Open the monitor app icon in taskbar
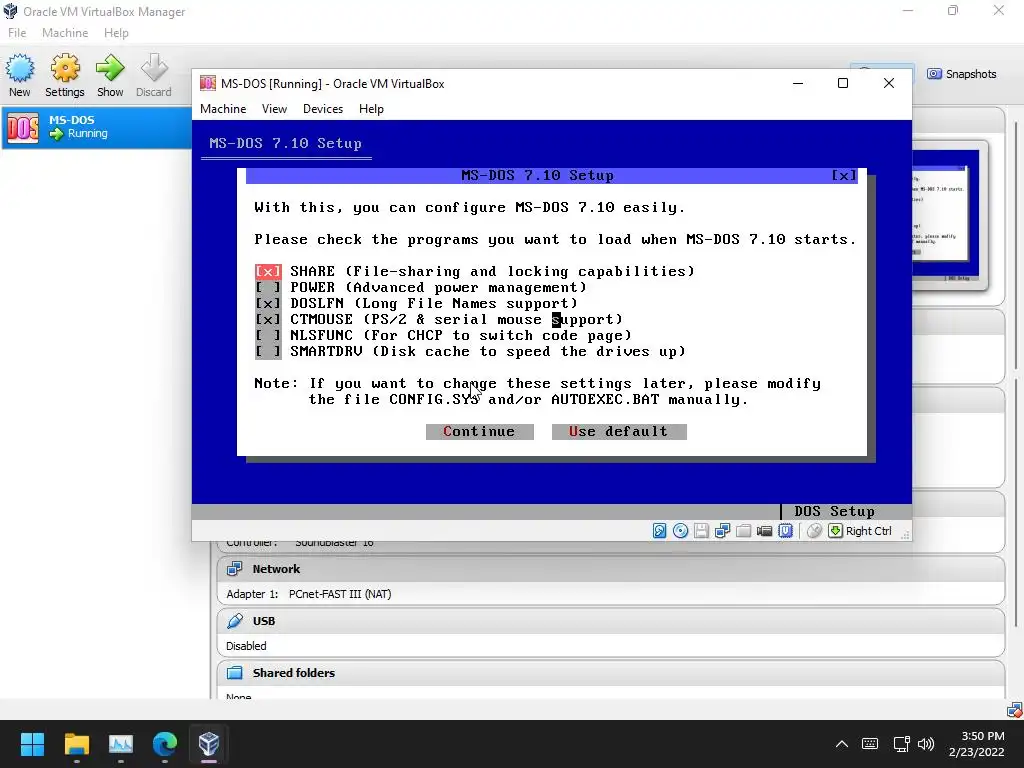 (x=121, y=744)
